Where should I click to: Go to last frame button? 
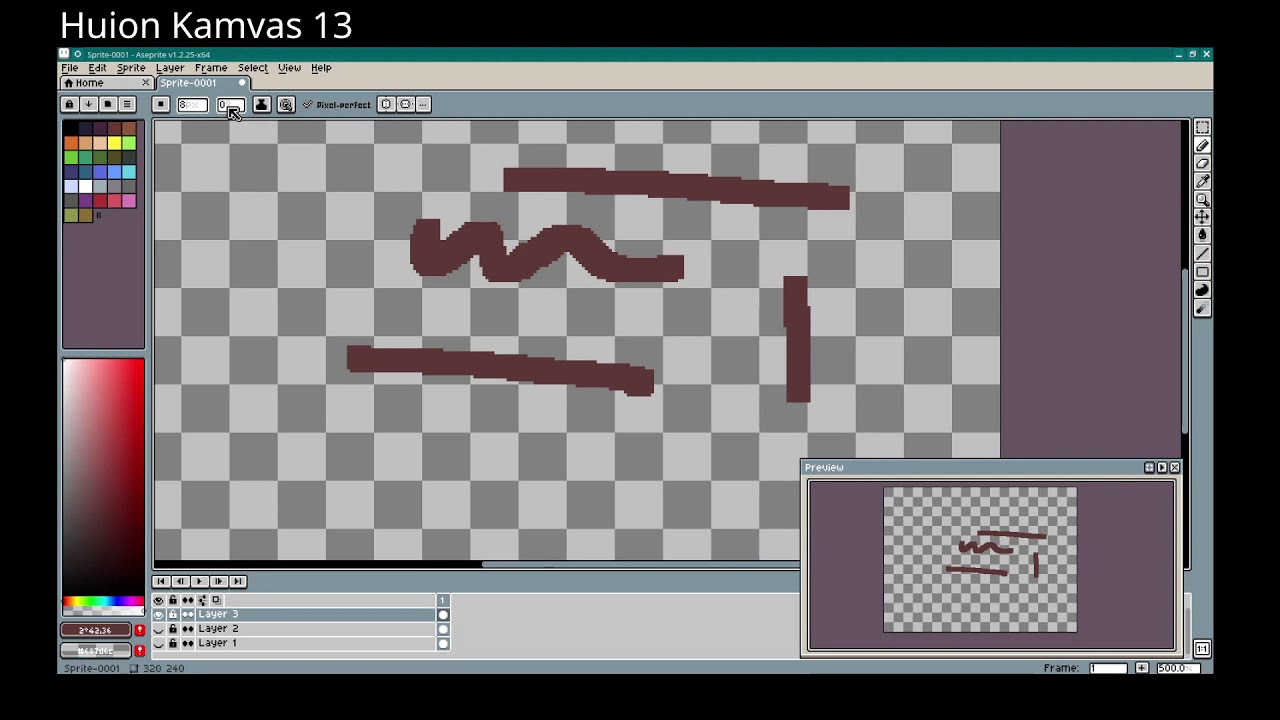237,581
